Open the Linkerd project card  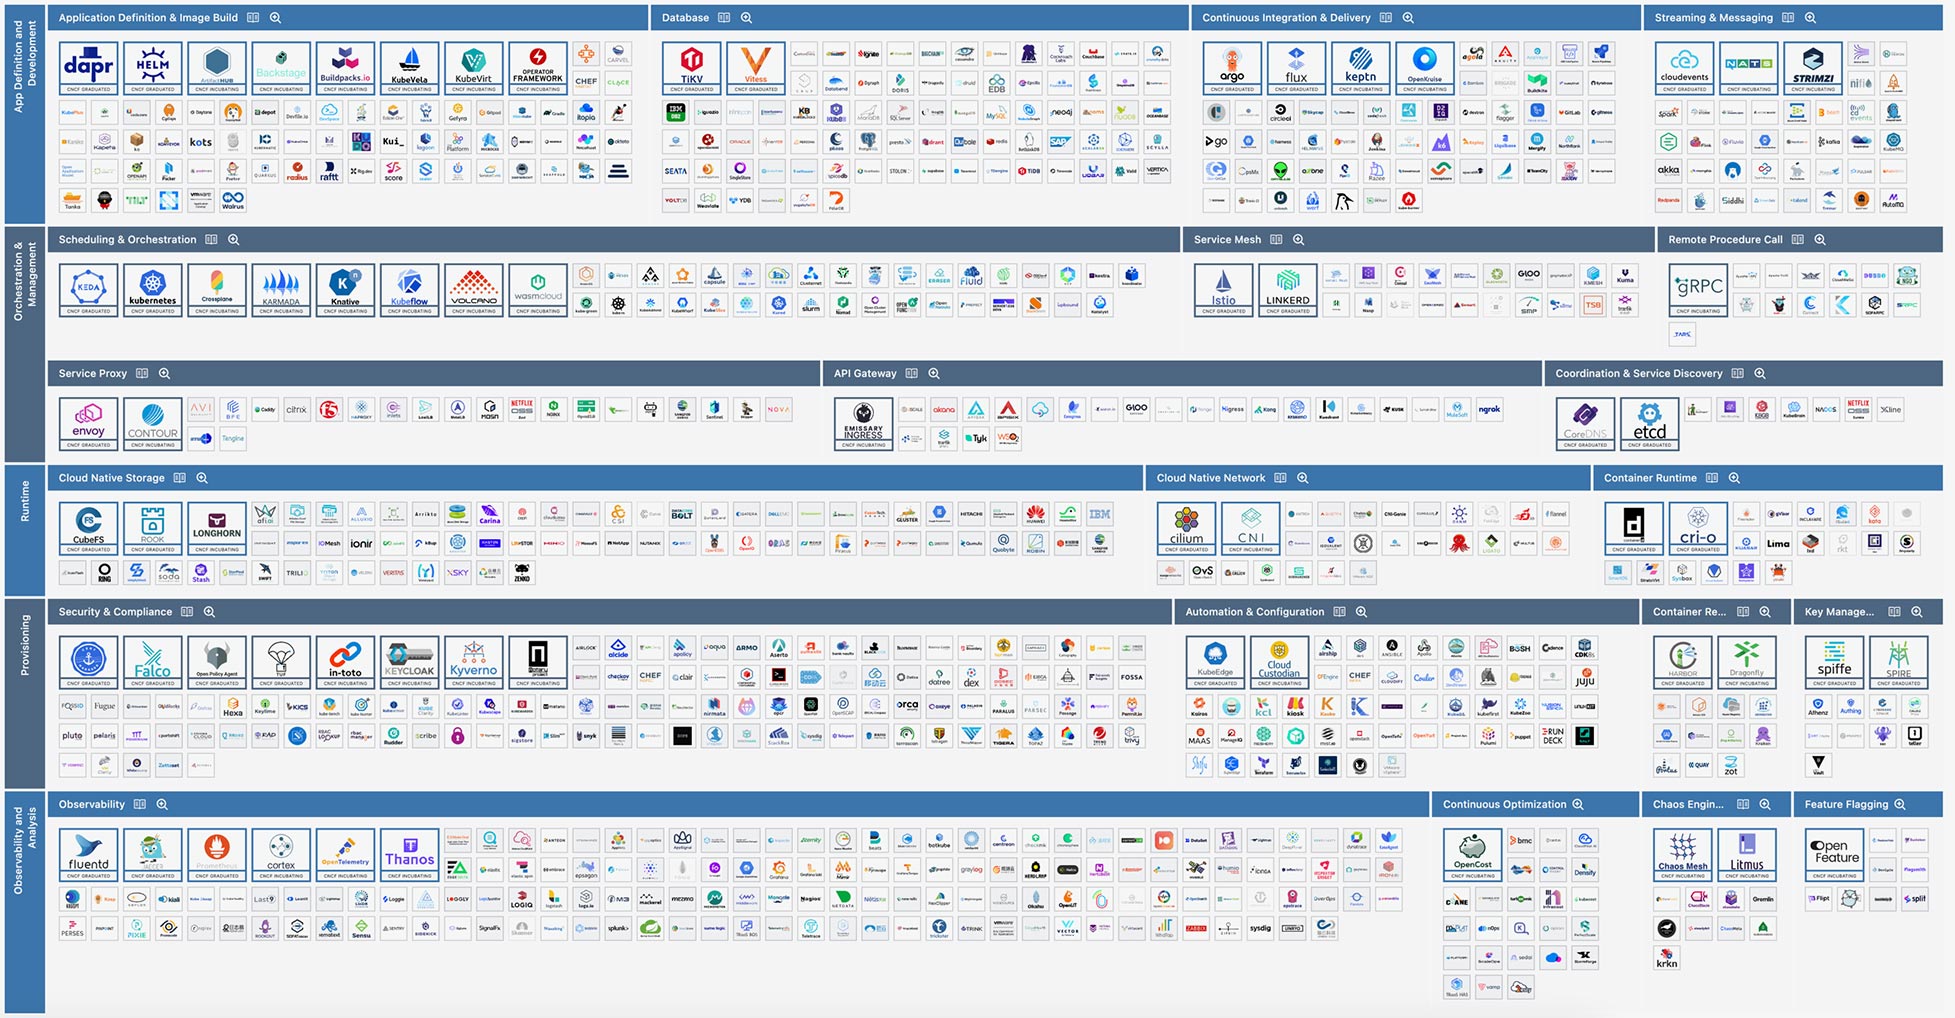tap(1288, 290)
